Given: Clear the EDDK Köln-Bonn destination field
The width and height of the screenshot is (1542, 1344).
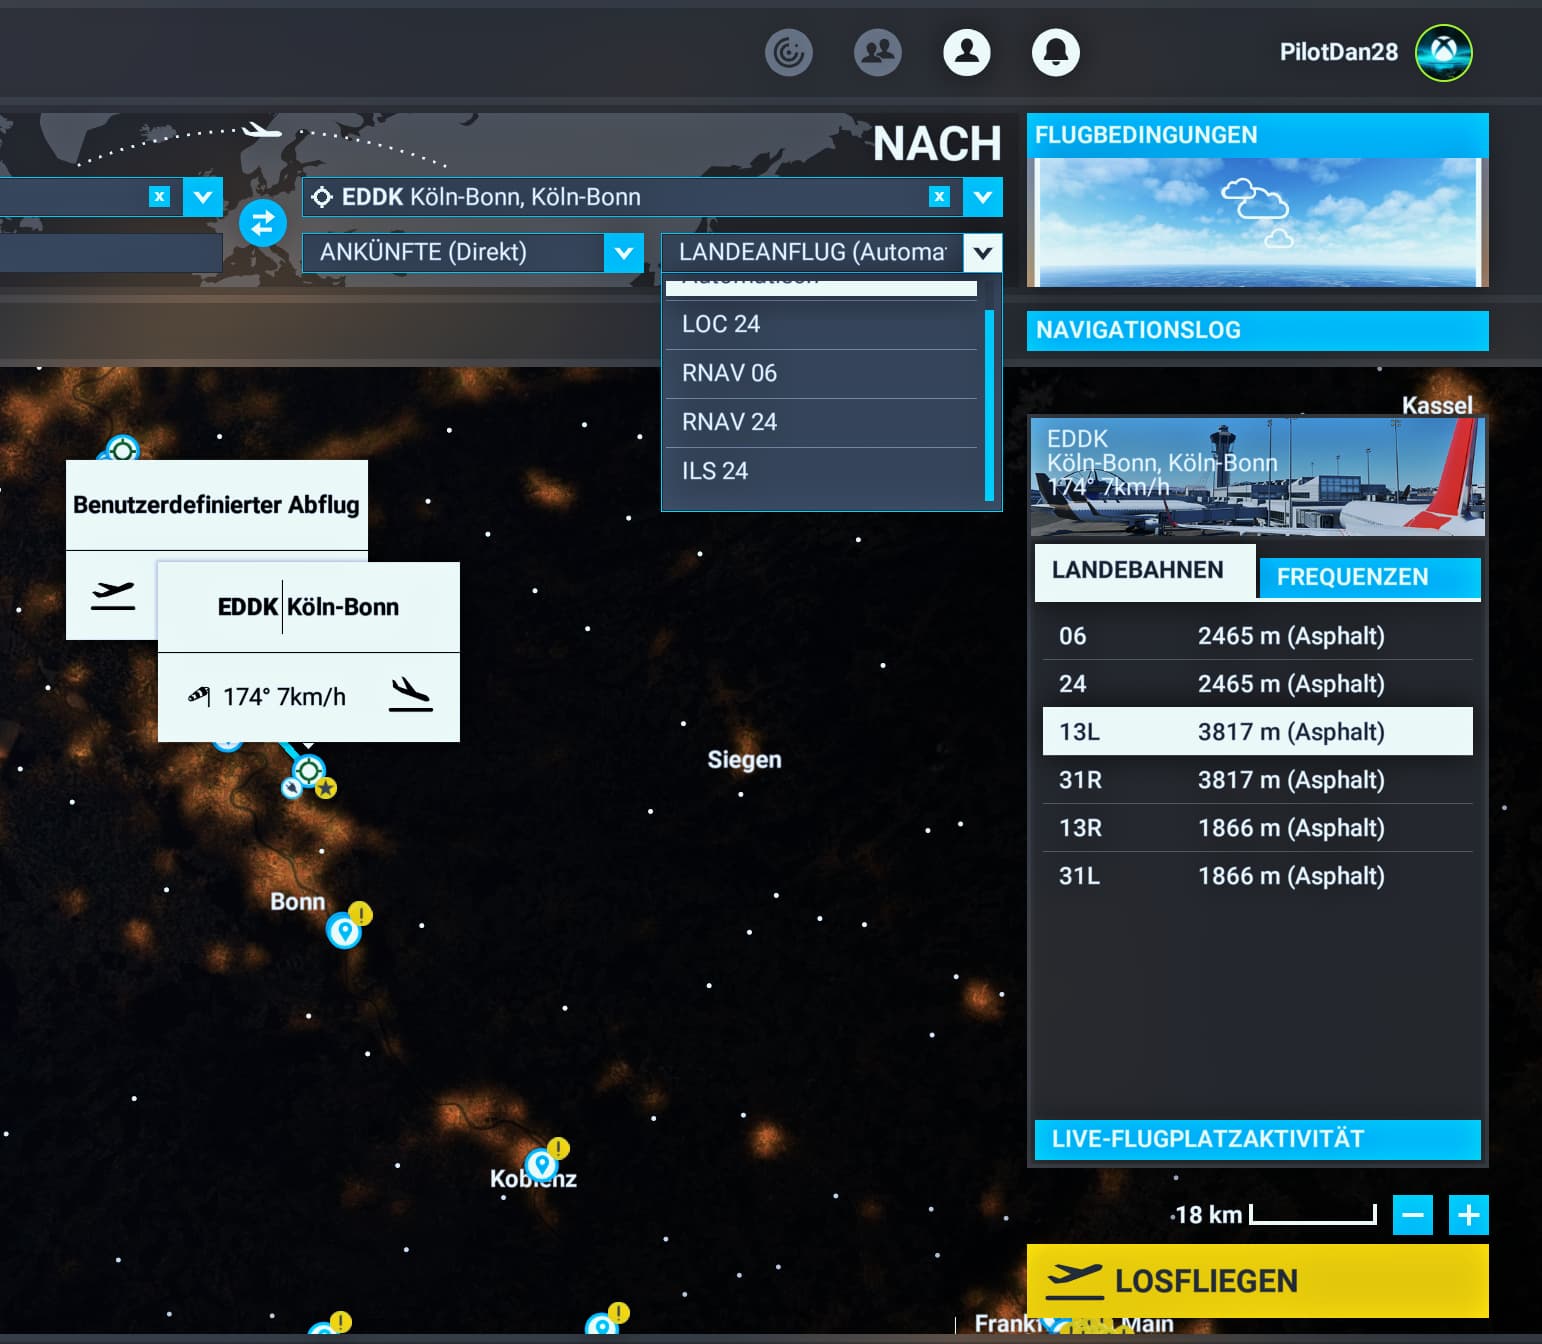Looking at the screenshot, I should pyautogui.click(x=938, y=196).
